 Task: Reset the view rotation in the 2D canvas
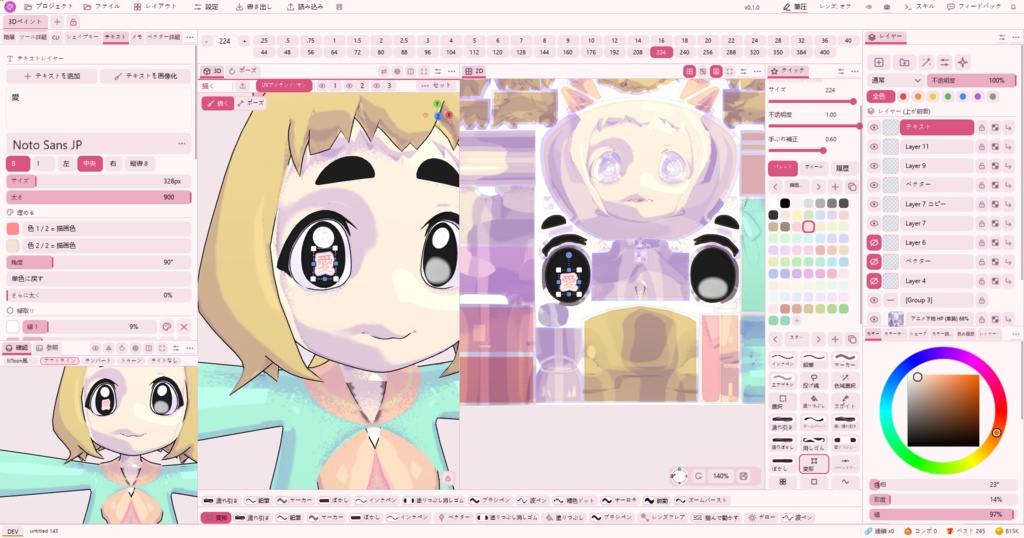tap(699, 476)
